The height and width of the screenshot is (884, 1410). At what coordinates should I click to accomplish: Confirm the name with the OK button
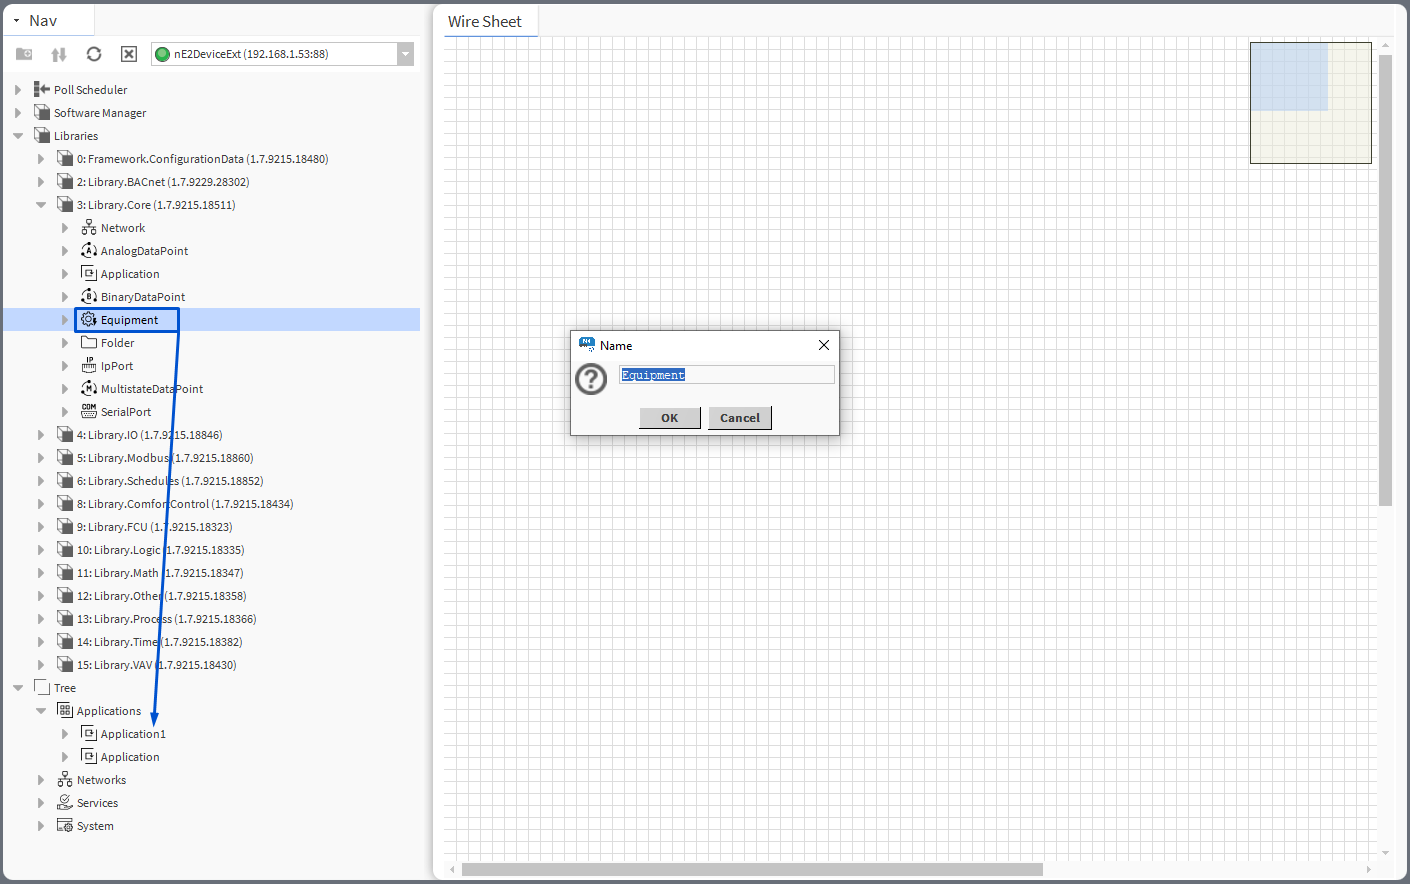click(x=669, y=418)
